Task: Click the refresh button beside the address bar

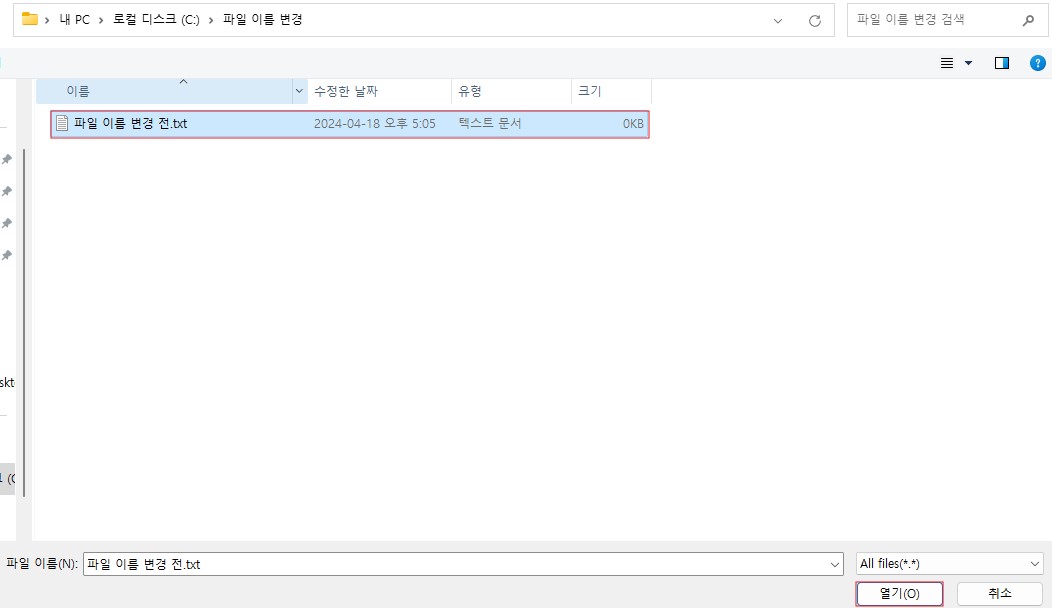Action: (815, 20)
